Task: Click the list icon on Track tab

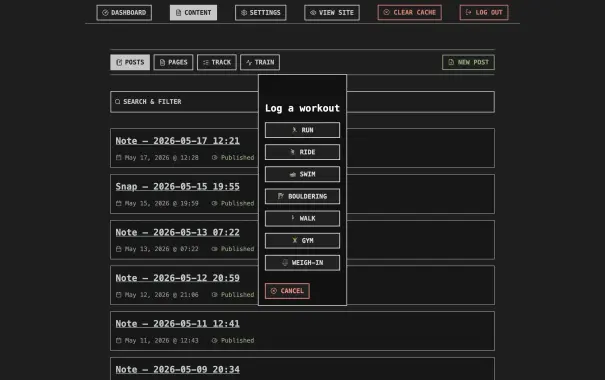Action: tap(206, 62)
